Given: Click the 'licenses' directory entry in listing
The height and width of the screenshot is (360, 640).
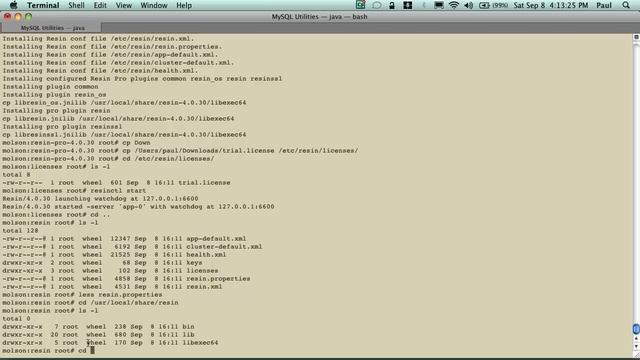Looking at the screenshot, I should point(202,271).
